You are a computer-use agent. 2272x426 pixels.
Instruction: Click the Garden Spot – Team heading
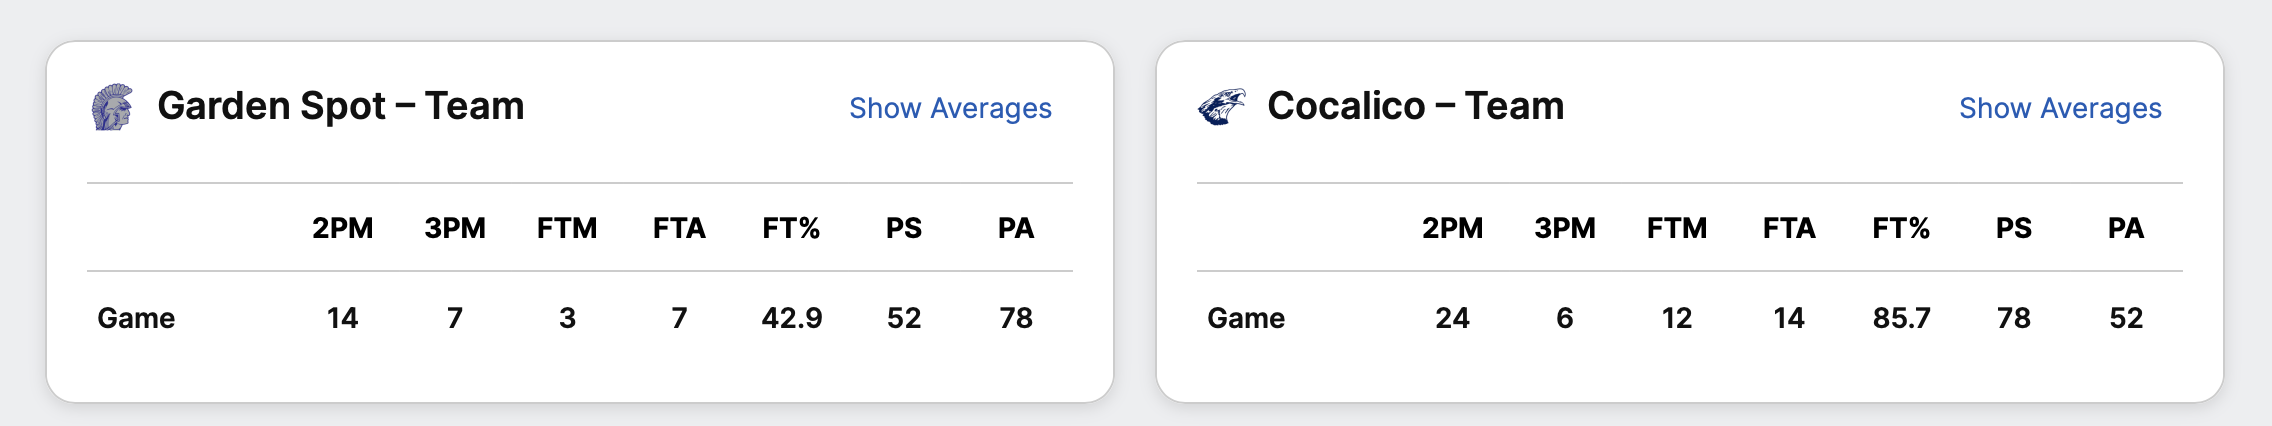[x=341, y=106]
